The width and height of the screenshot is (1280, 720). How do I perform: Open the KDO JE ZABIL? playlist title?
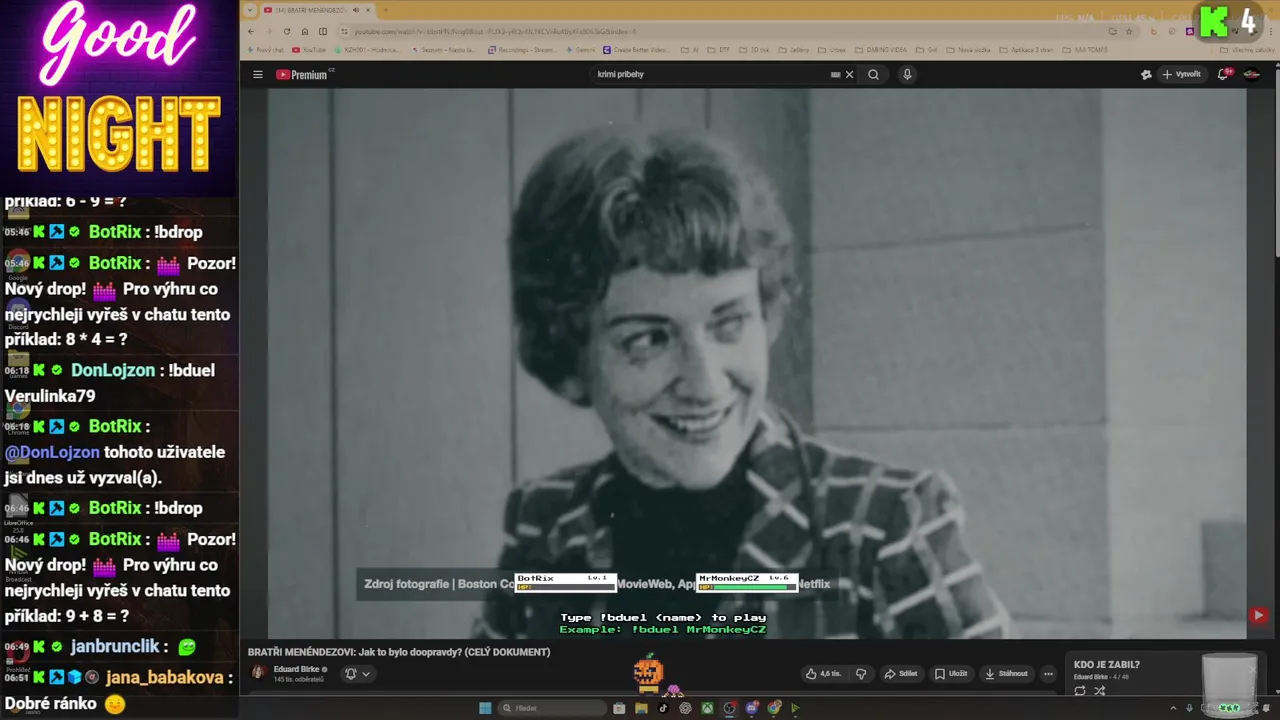coord(1107,665)
